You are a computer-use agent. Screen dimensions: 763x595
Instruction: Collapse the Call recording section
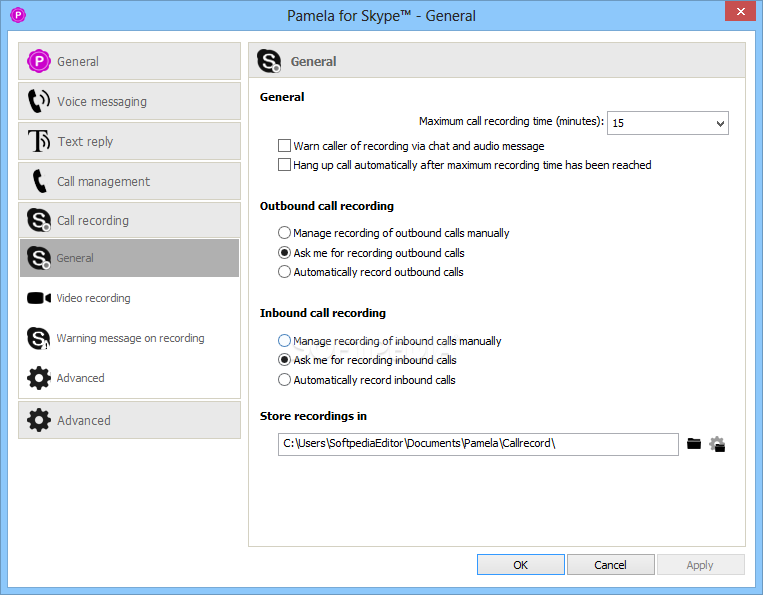pos(129,220)
